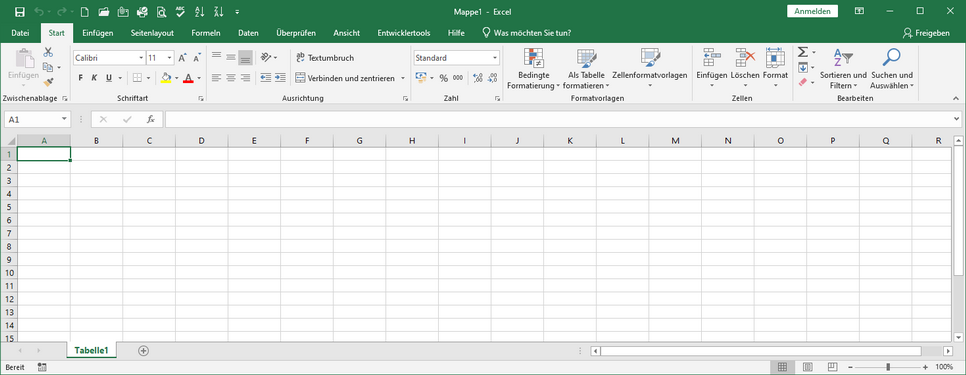Add a new sheet with plus icon
The width and height of the screenshot is (966, 375).
pyautogui.click(x=144, y=350)
